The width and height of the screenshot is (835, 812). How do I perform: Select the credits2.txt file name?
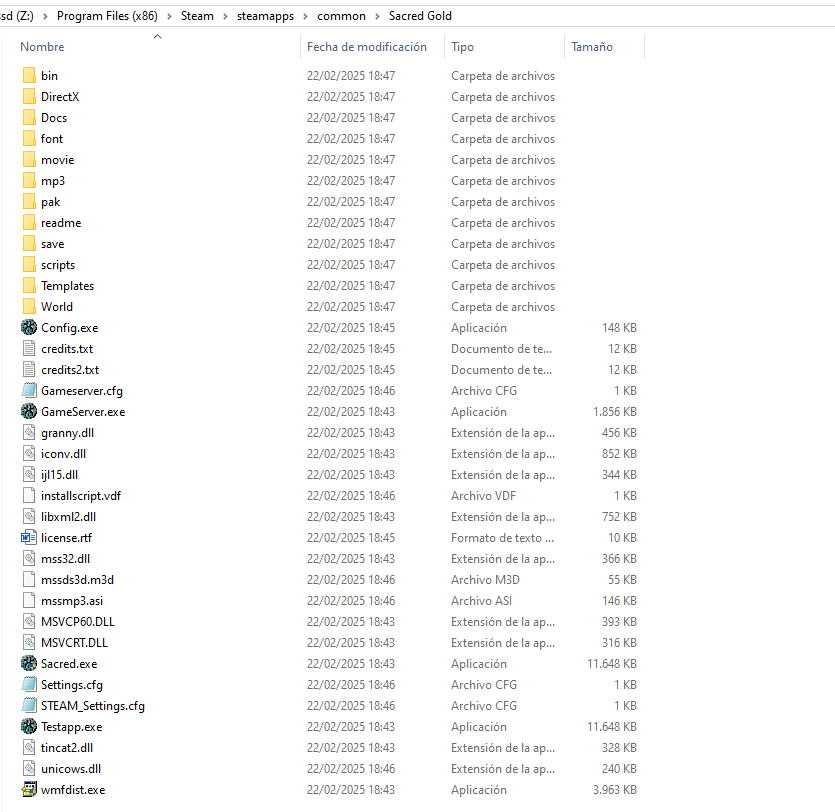(70, 370)
